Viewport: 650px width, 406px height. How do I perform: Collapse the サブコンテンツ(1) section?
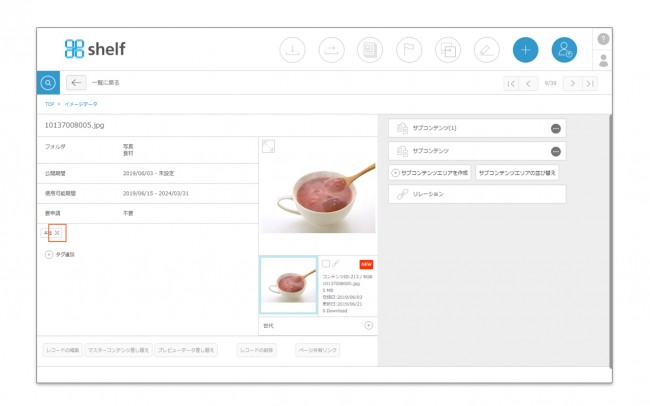click(555, 129)
